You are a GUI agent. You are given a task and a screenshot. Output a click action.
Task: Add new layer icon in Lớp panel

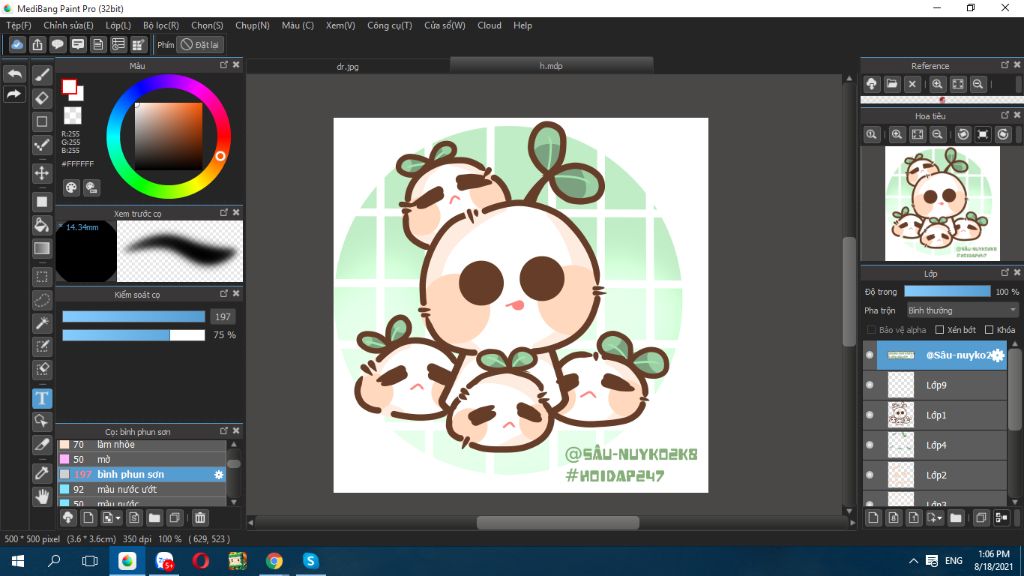[x=873, y=518]
